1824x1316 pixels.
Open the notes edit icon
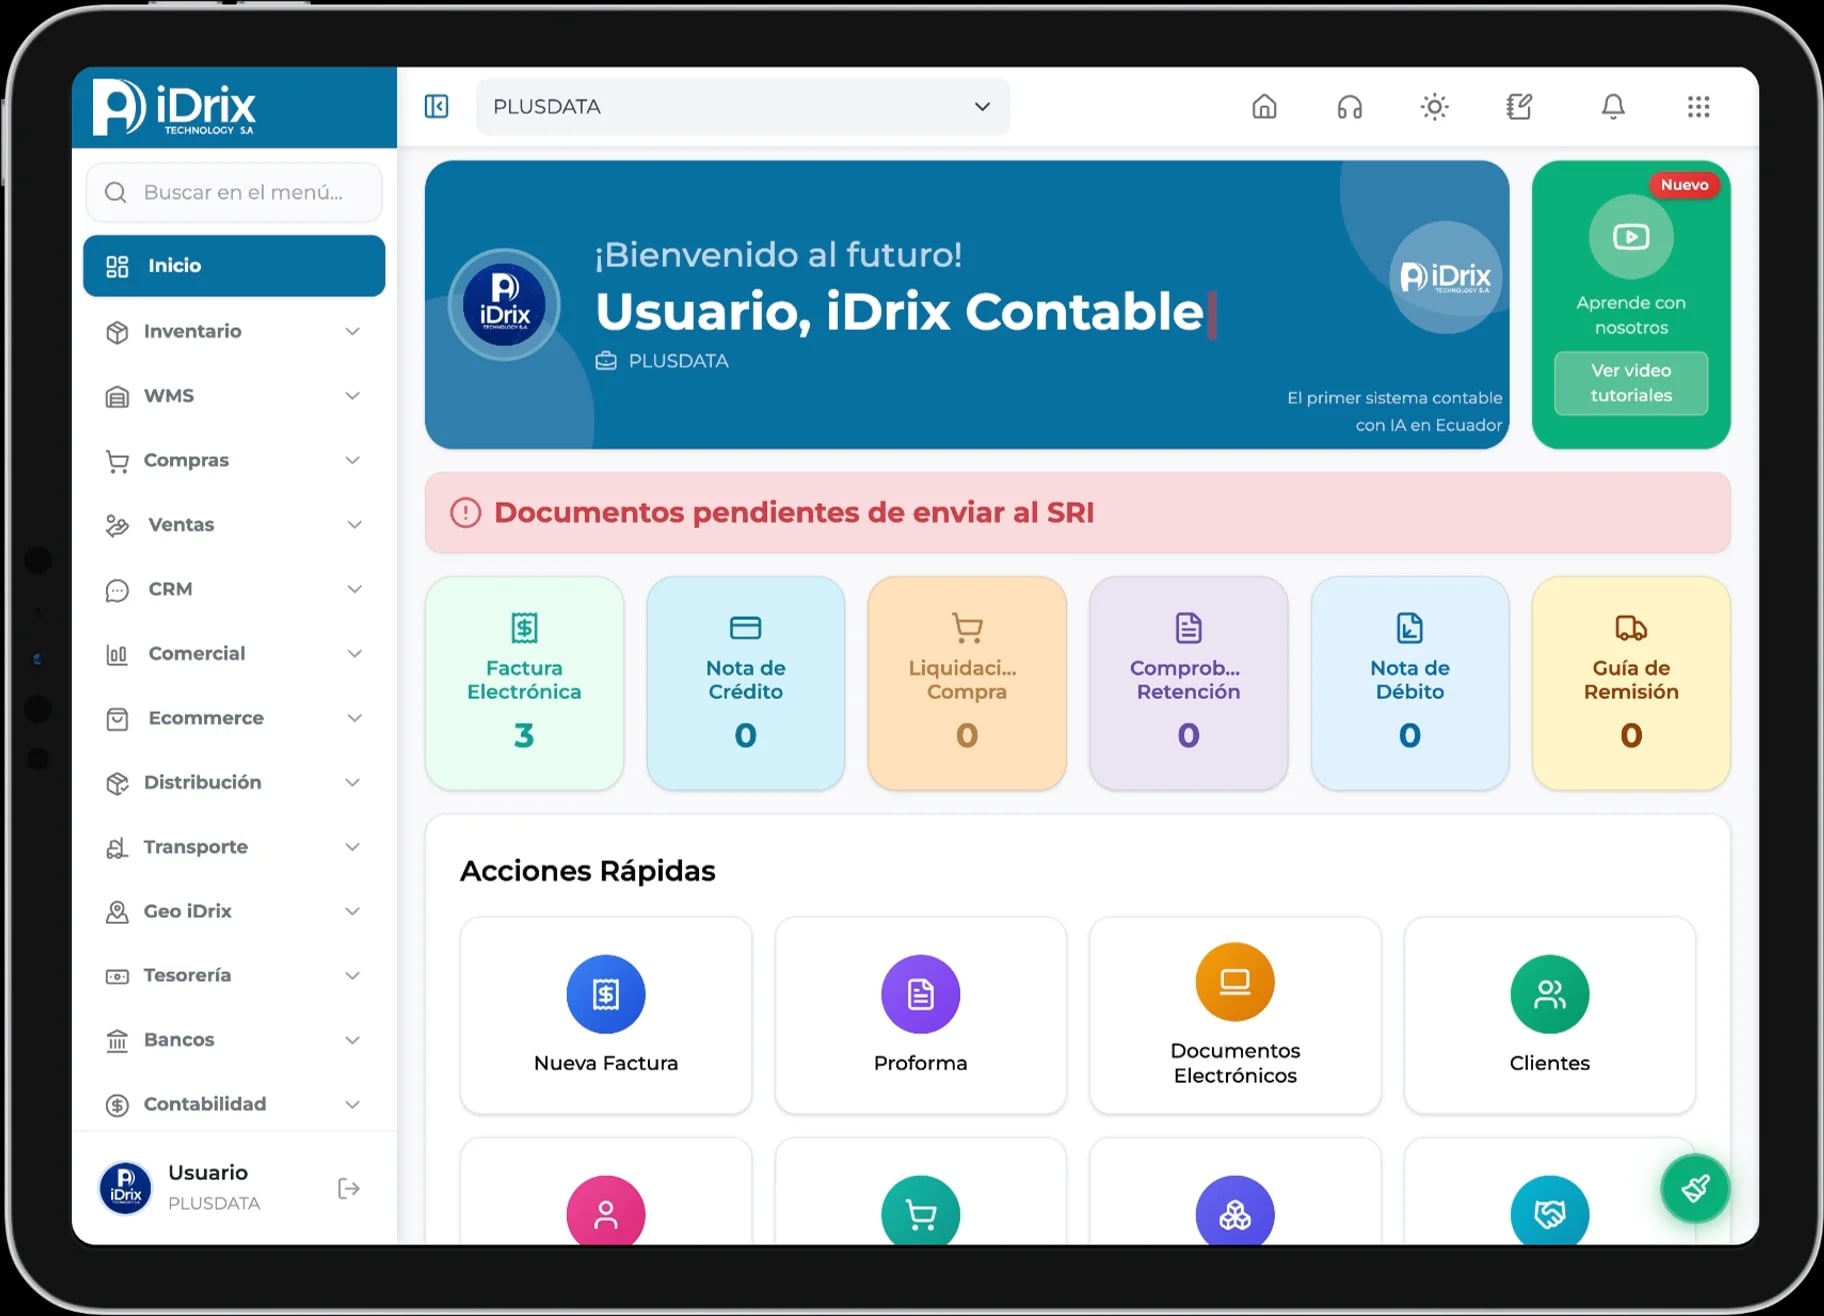click(1519, 106)
